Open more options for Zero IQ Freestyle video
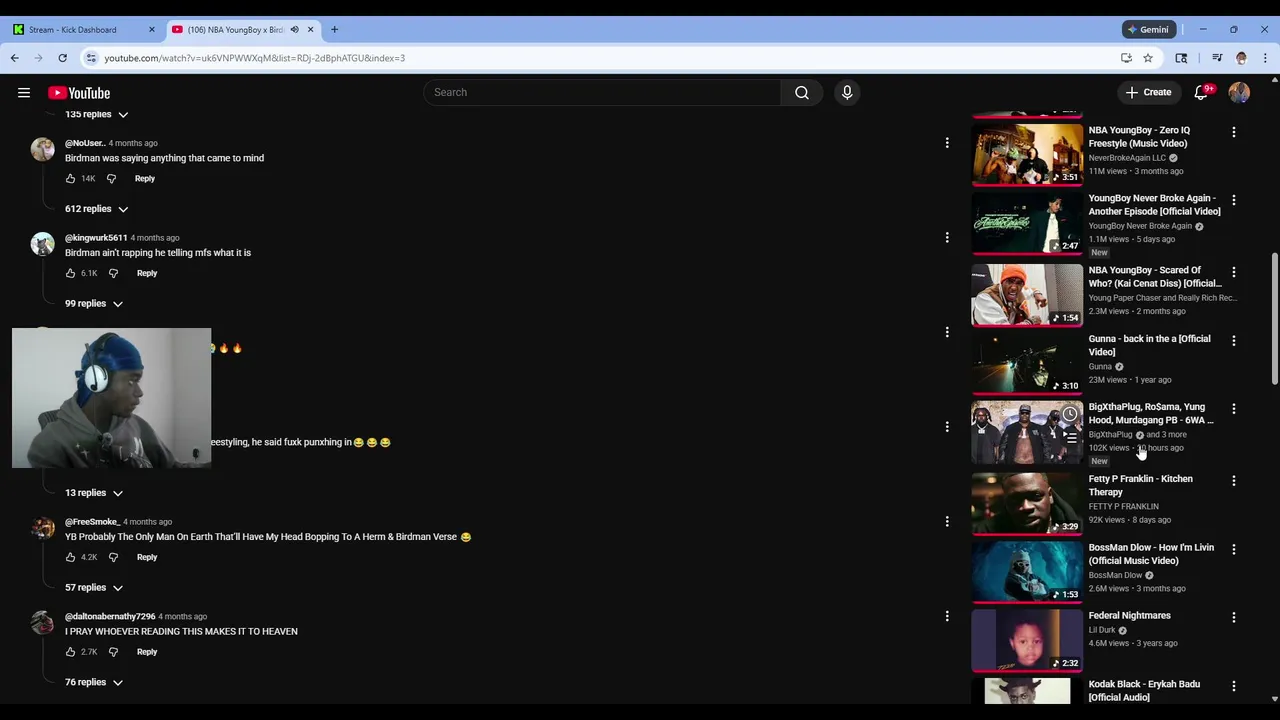The image size is (1280, 720). click(1234, 132)
